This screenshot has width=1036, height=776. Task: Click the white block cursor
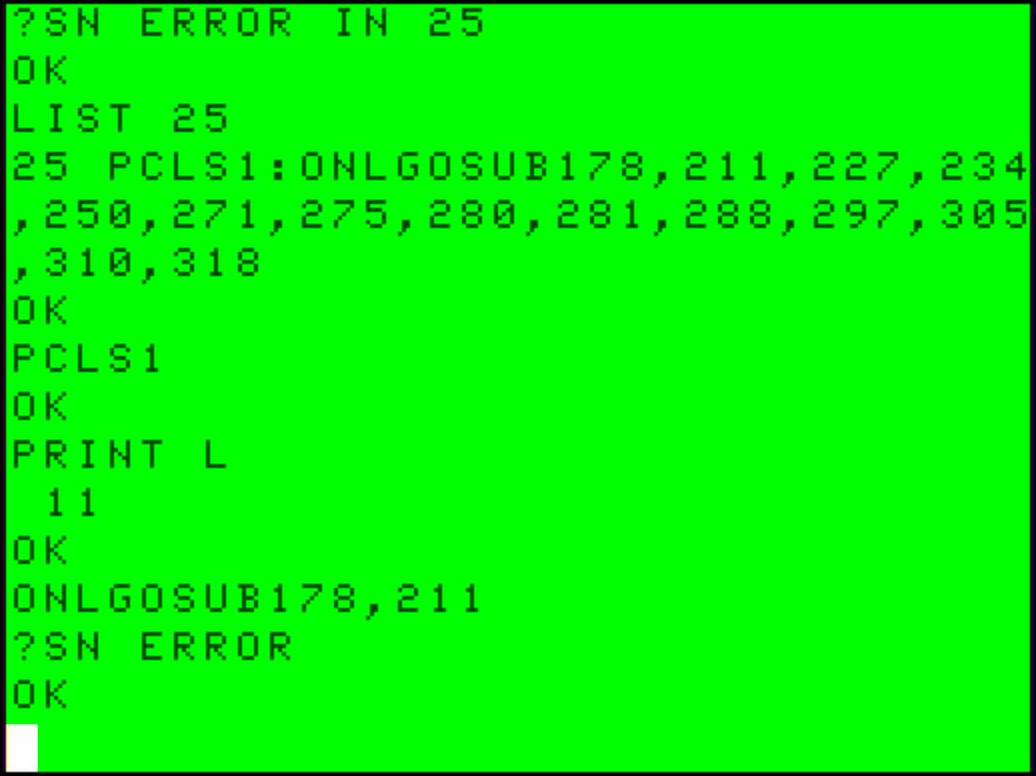[22, 748]
